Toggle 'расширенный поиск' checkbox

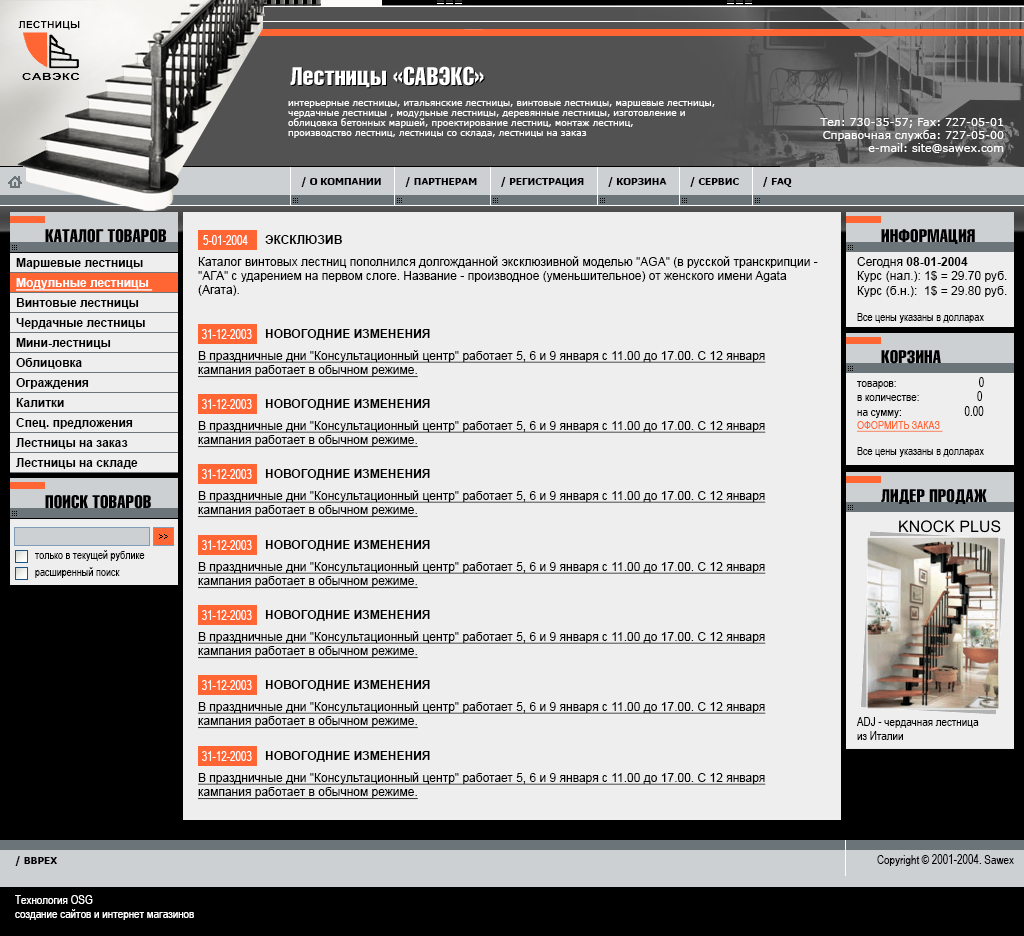click(x=22, y=573)
